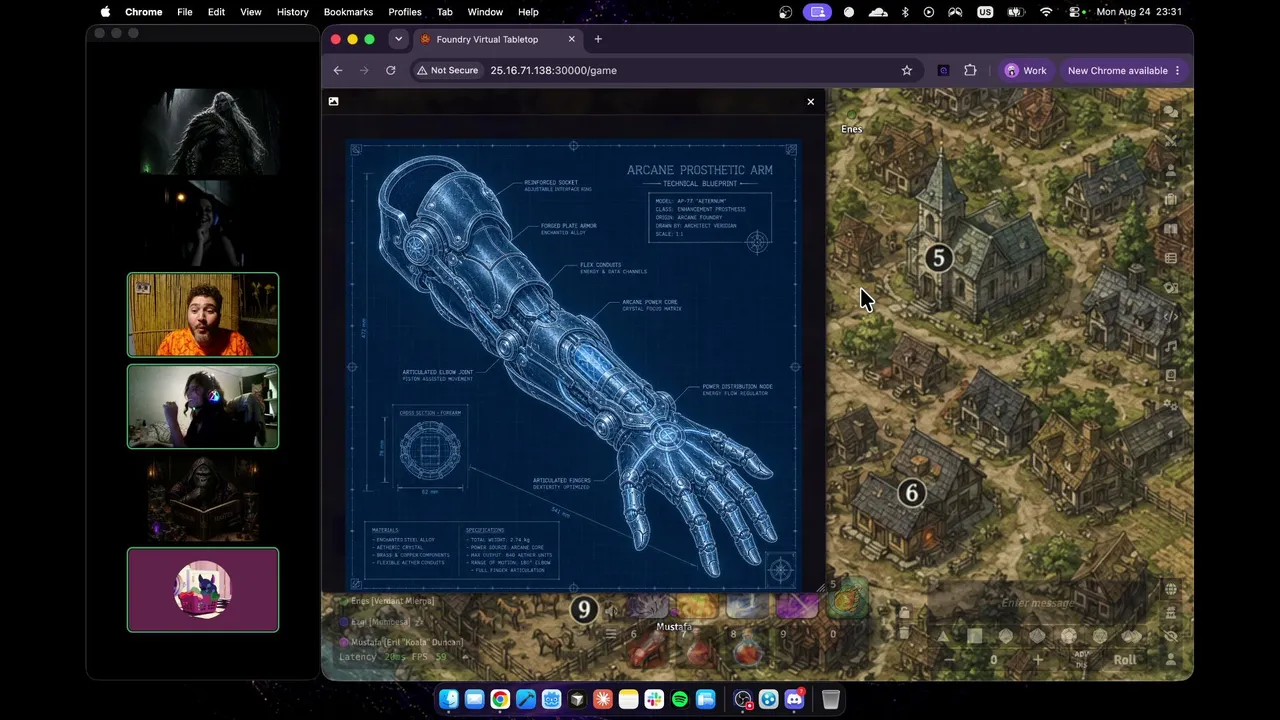Bookmark this page with the star icon
The height and width of the screenshot is (720, 1280).
pyautogui.click(x=907, y=70)
